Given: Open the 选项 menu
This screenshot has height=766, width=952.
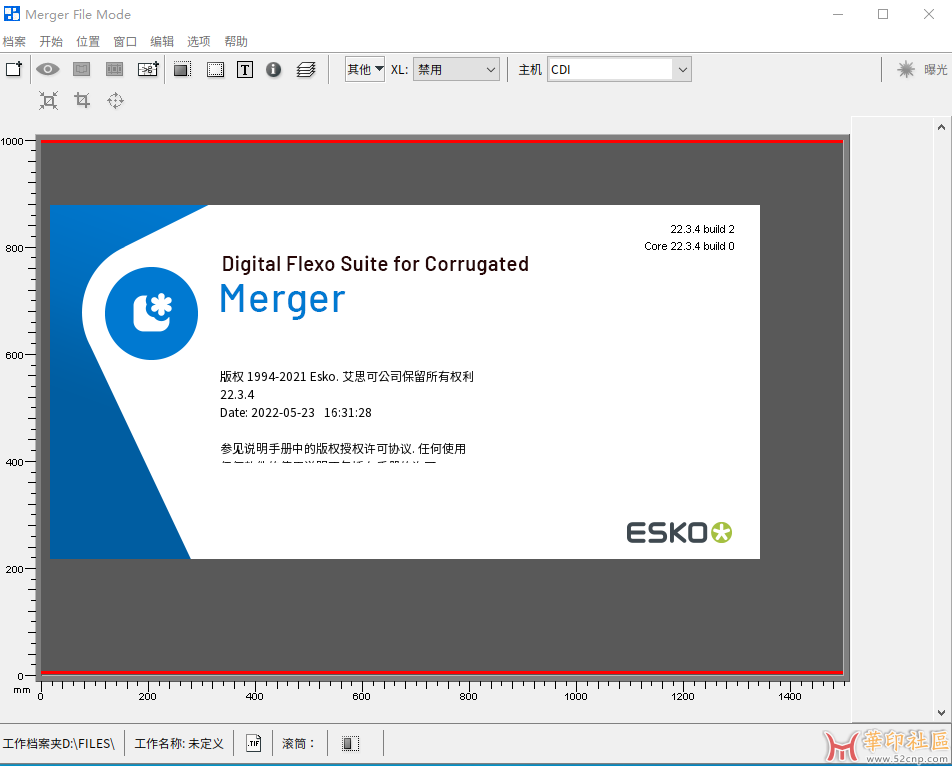Looking at the screenshot, I should tap(198, 41).
